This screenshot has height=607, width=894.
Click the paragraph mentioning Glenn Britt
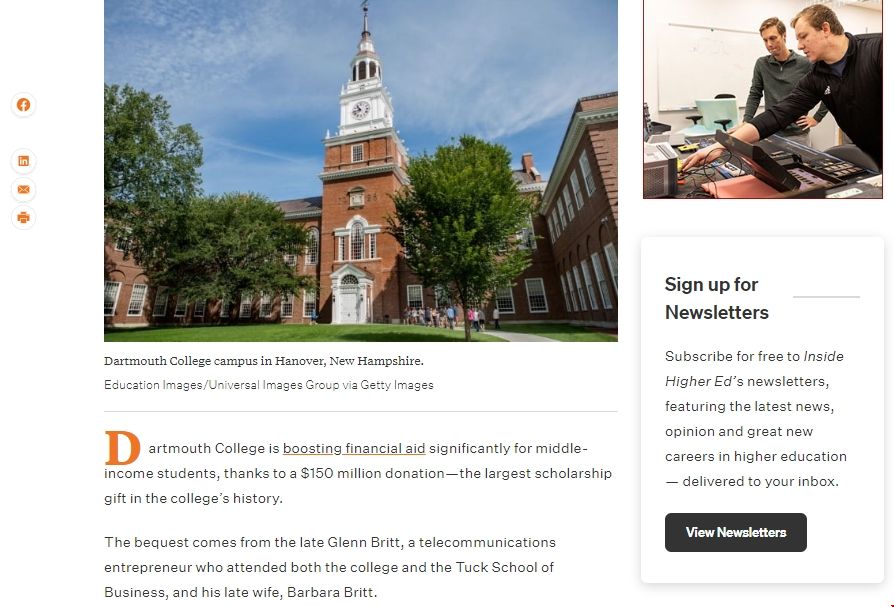pos(330,567)
